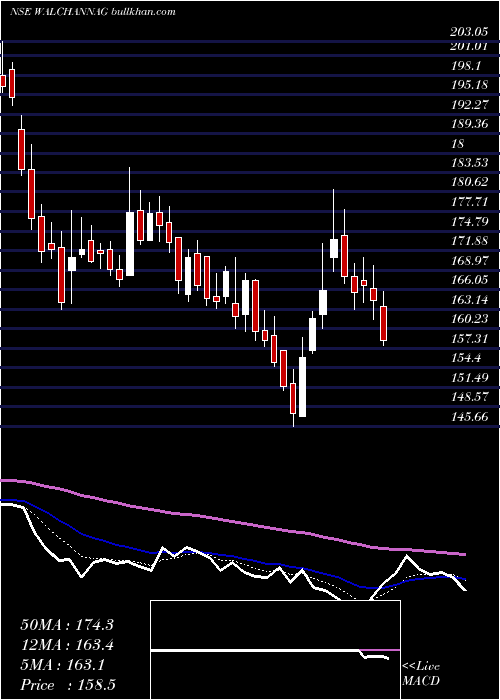
Task: Click the NSE WALCHANNAG bullkhan.com title text
Action: [92, 12]
